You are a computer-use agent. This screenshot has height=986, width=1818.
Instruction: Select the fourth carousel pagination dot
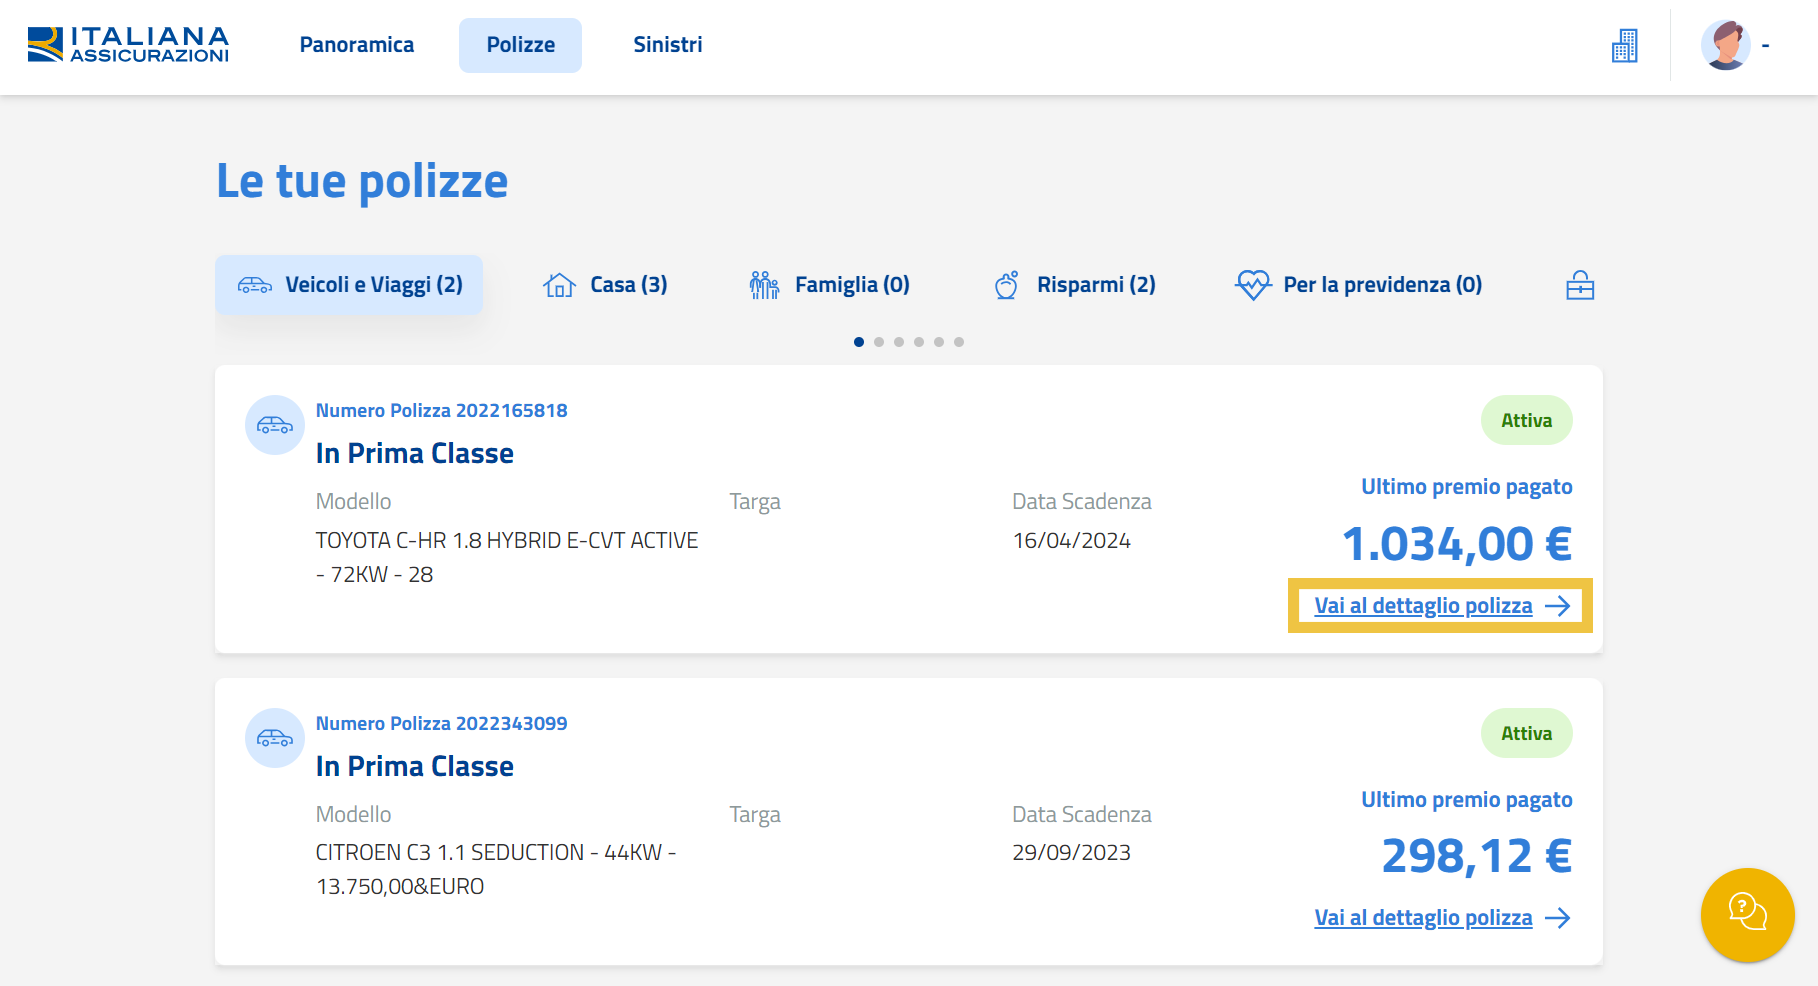919,342
